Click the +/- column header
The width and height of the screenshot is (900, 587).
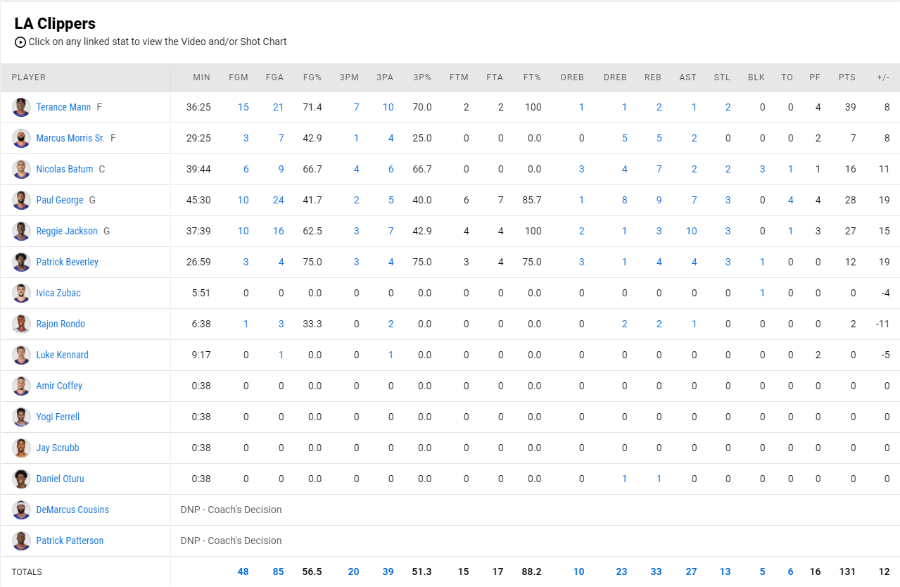pos(883,77)
